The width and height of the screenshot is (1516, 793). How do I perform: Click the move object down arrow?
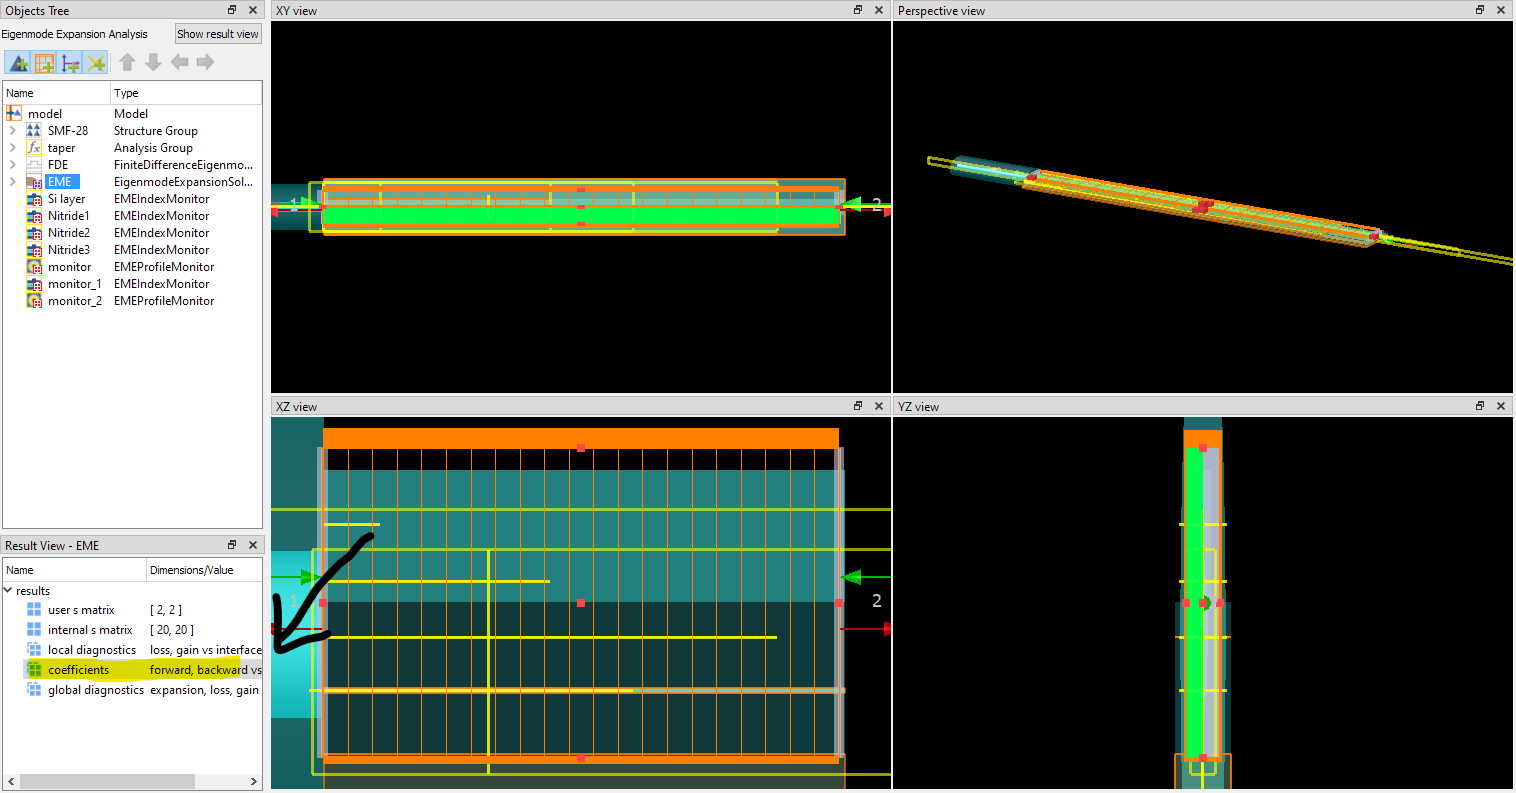pyautogui.click(x=153, y=62)
